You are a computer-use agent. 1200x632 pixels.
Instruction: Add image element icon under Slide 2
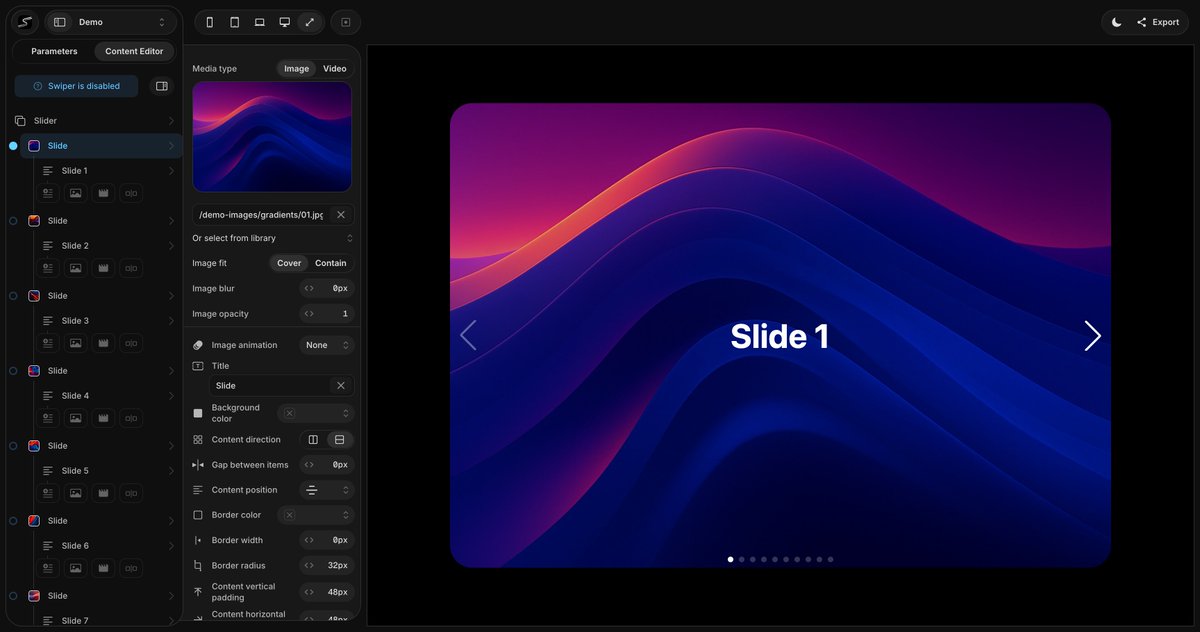click(x=76, y=268)
